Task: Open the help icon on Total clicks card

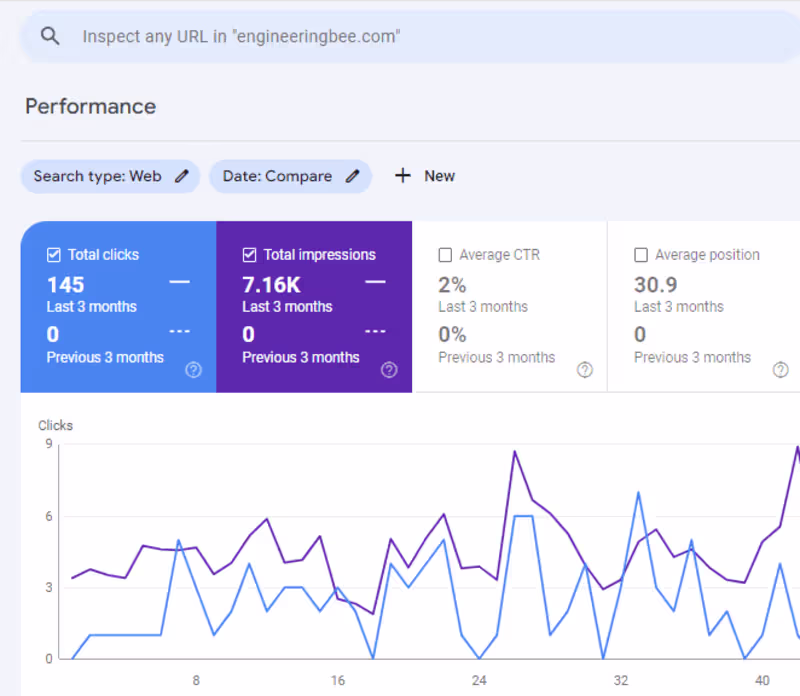Action: 193,370
